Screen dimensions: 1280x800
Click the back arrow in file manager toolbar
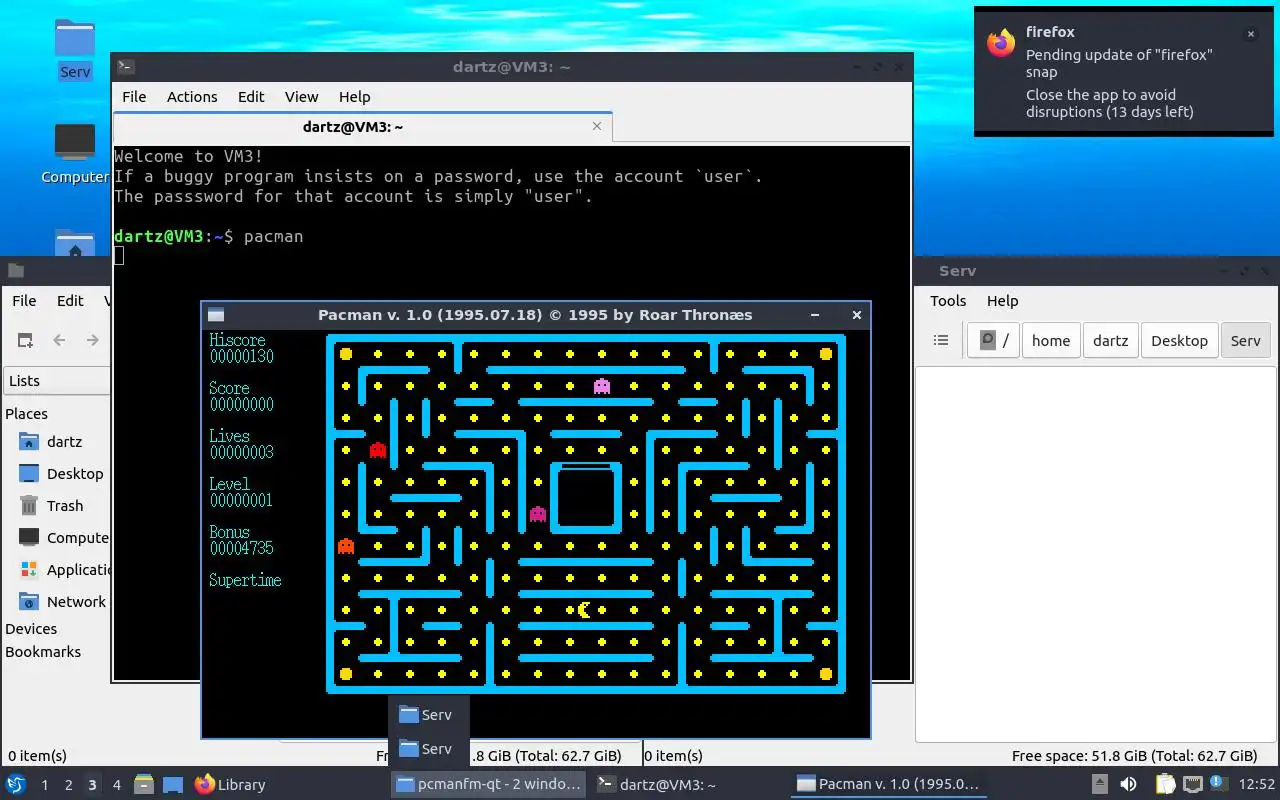(59, 340)
